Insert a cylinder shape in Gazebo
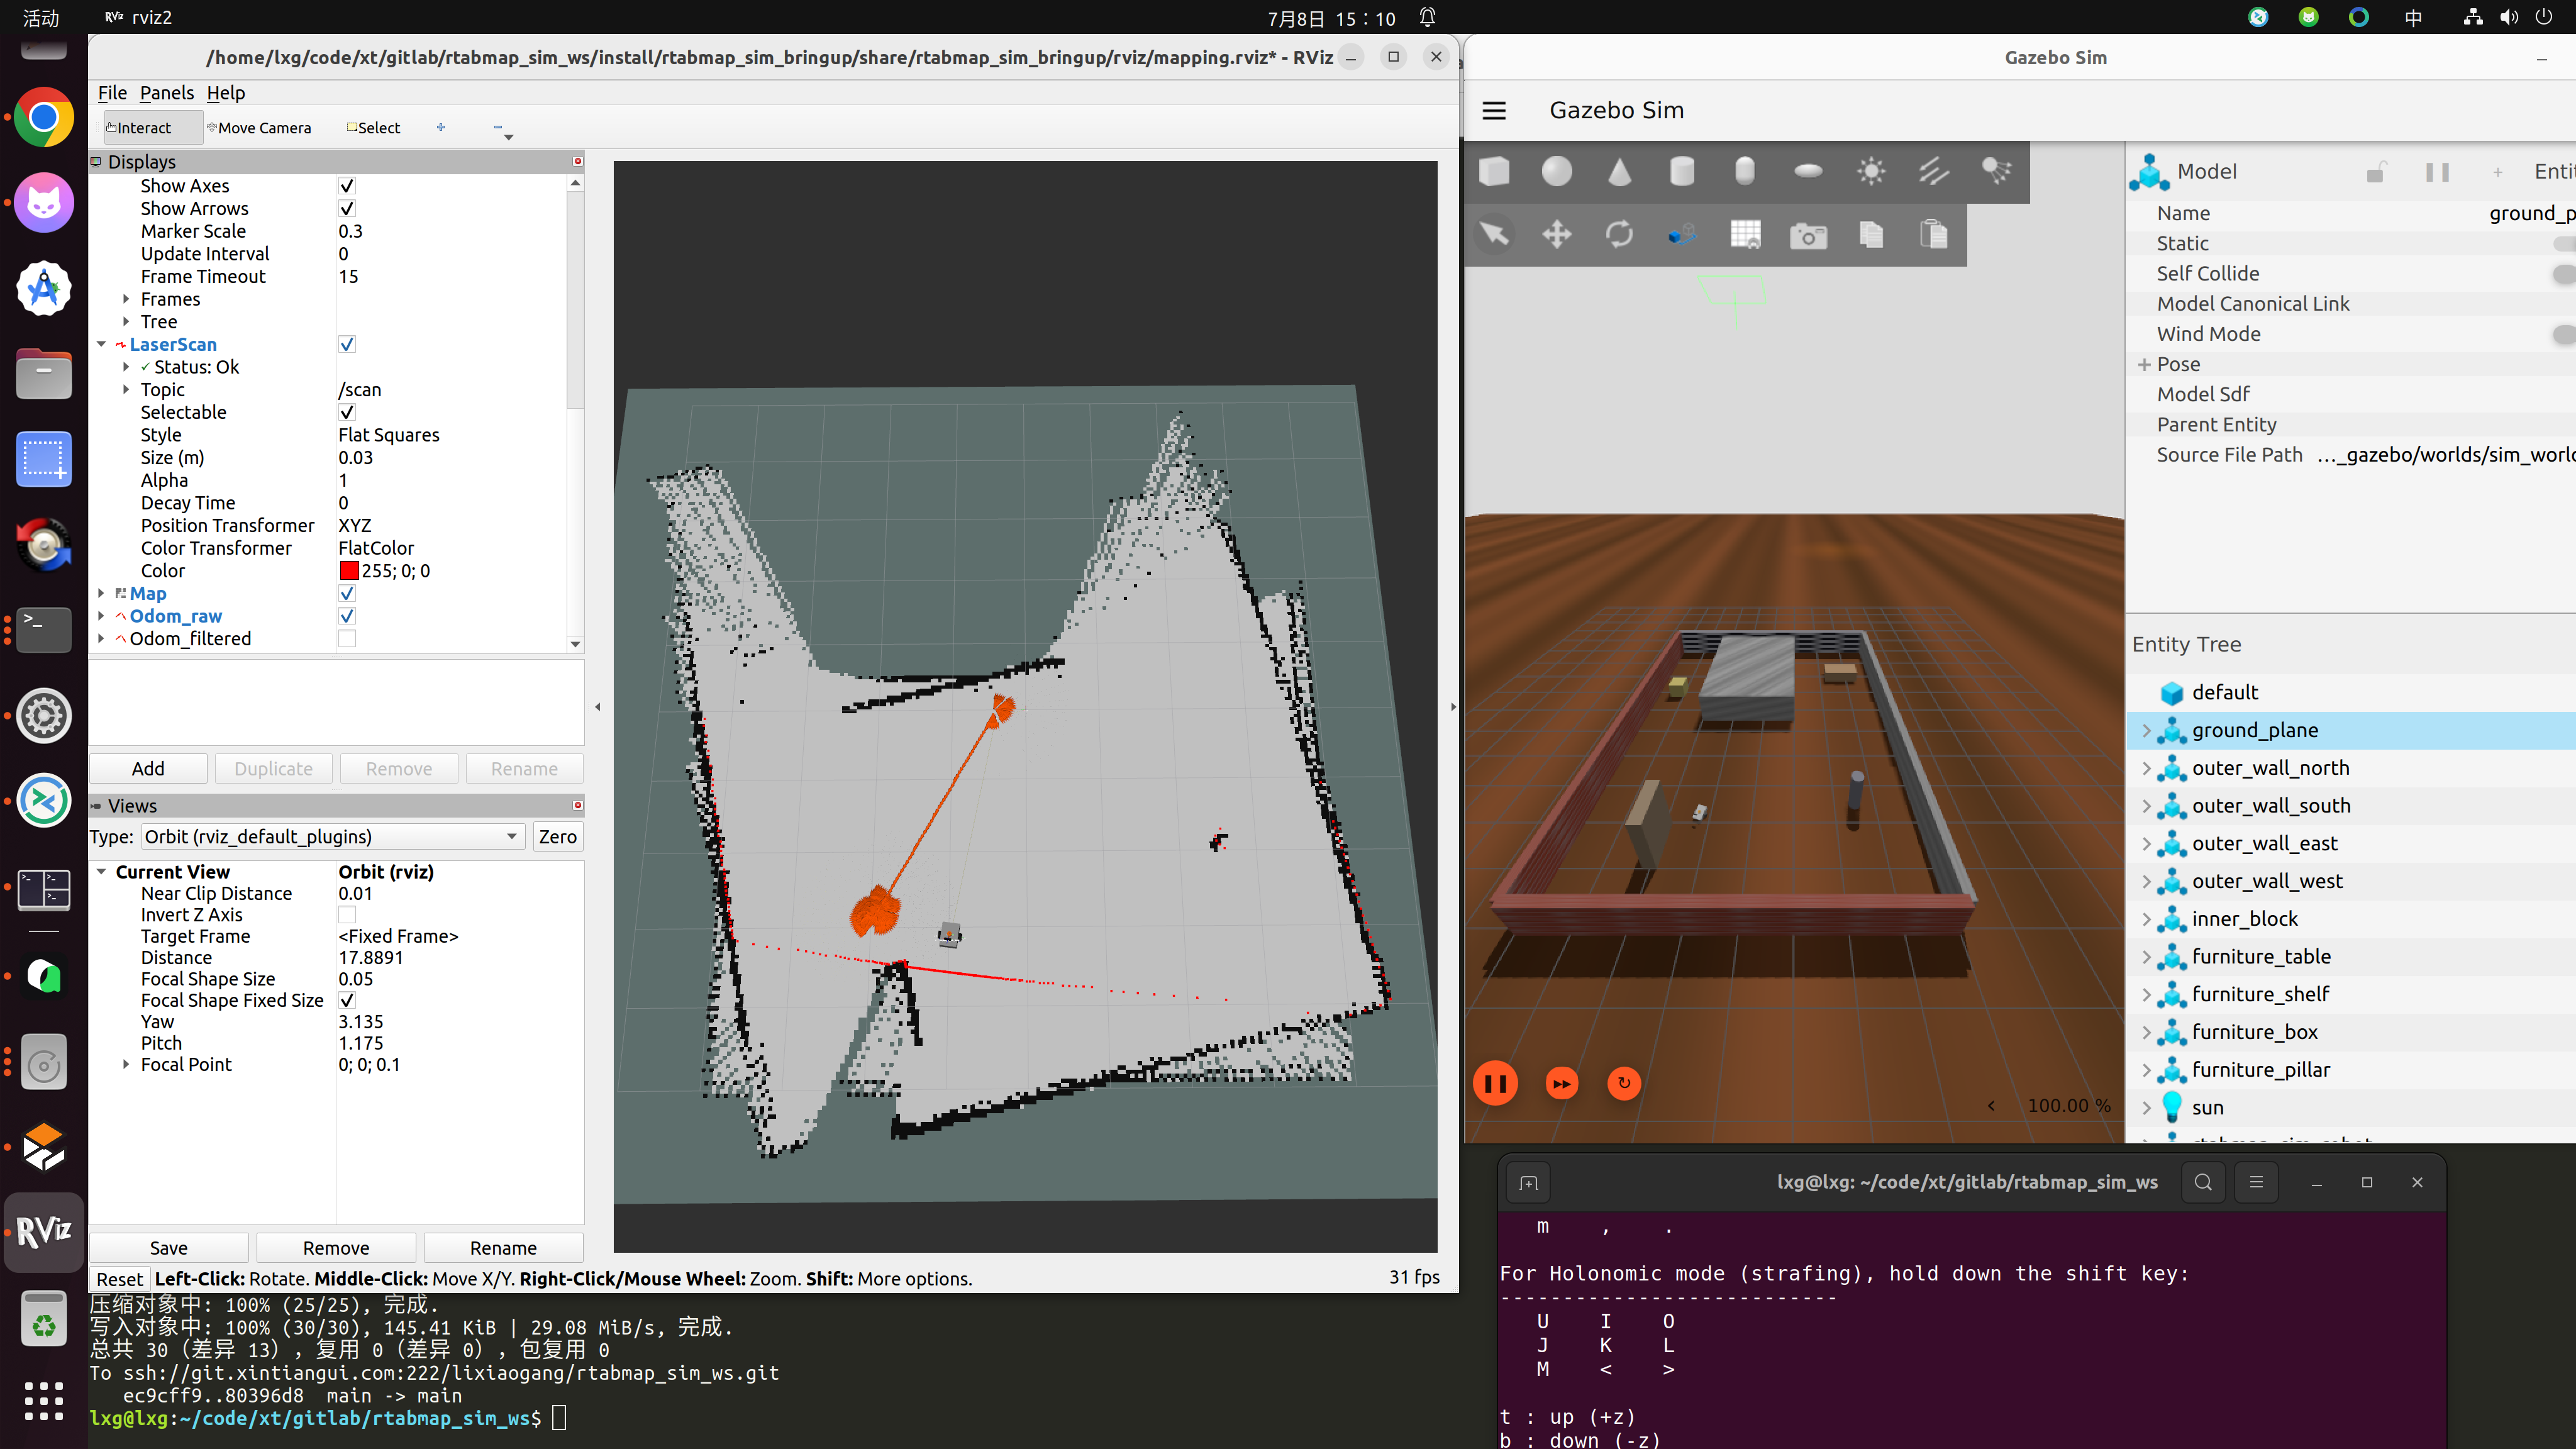Screen dimensions: 2576x1449 click(1682, 172)
